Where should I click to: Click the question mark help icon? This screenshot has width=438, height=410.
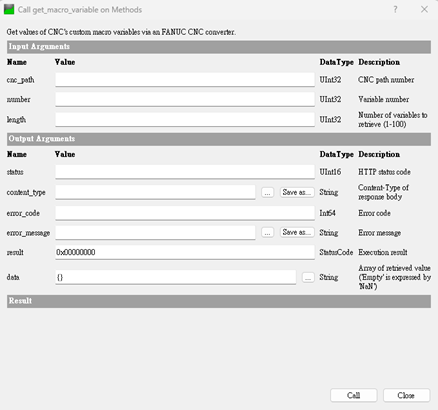(395, 9)
